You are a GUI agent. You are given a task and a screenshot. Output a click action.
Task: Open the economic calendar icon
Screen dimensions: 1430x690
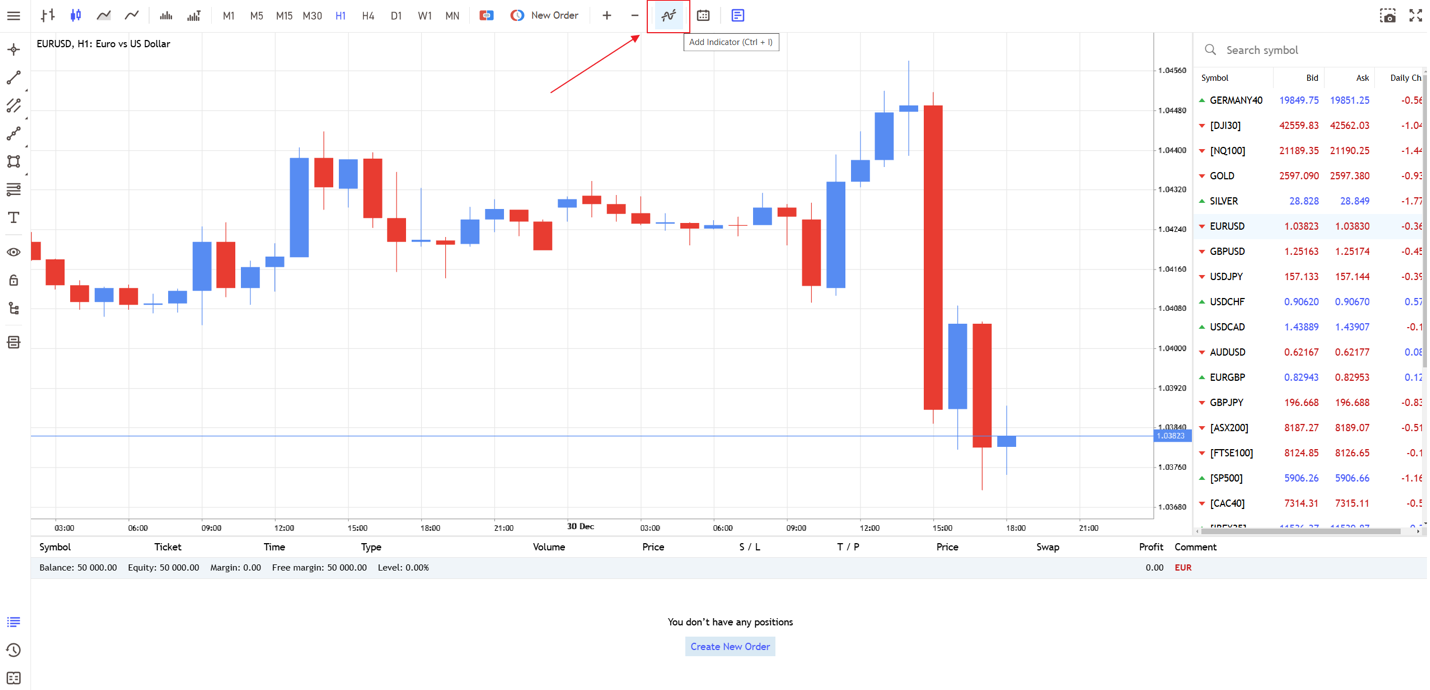click(703, 16)
